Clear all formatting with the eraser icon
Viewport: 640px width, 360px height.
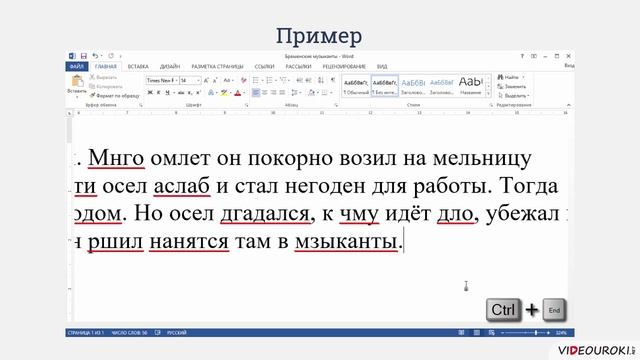coord(244,80)
